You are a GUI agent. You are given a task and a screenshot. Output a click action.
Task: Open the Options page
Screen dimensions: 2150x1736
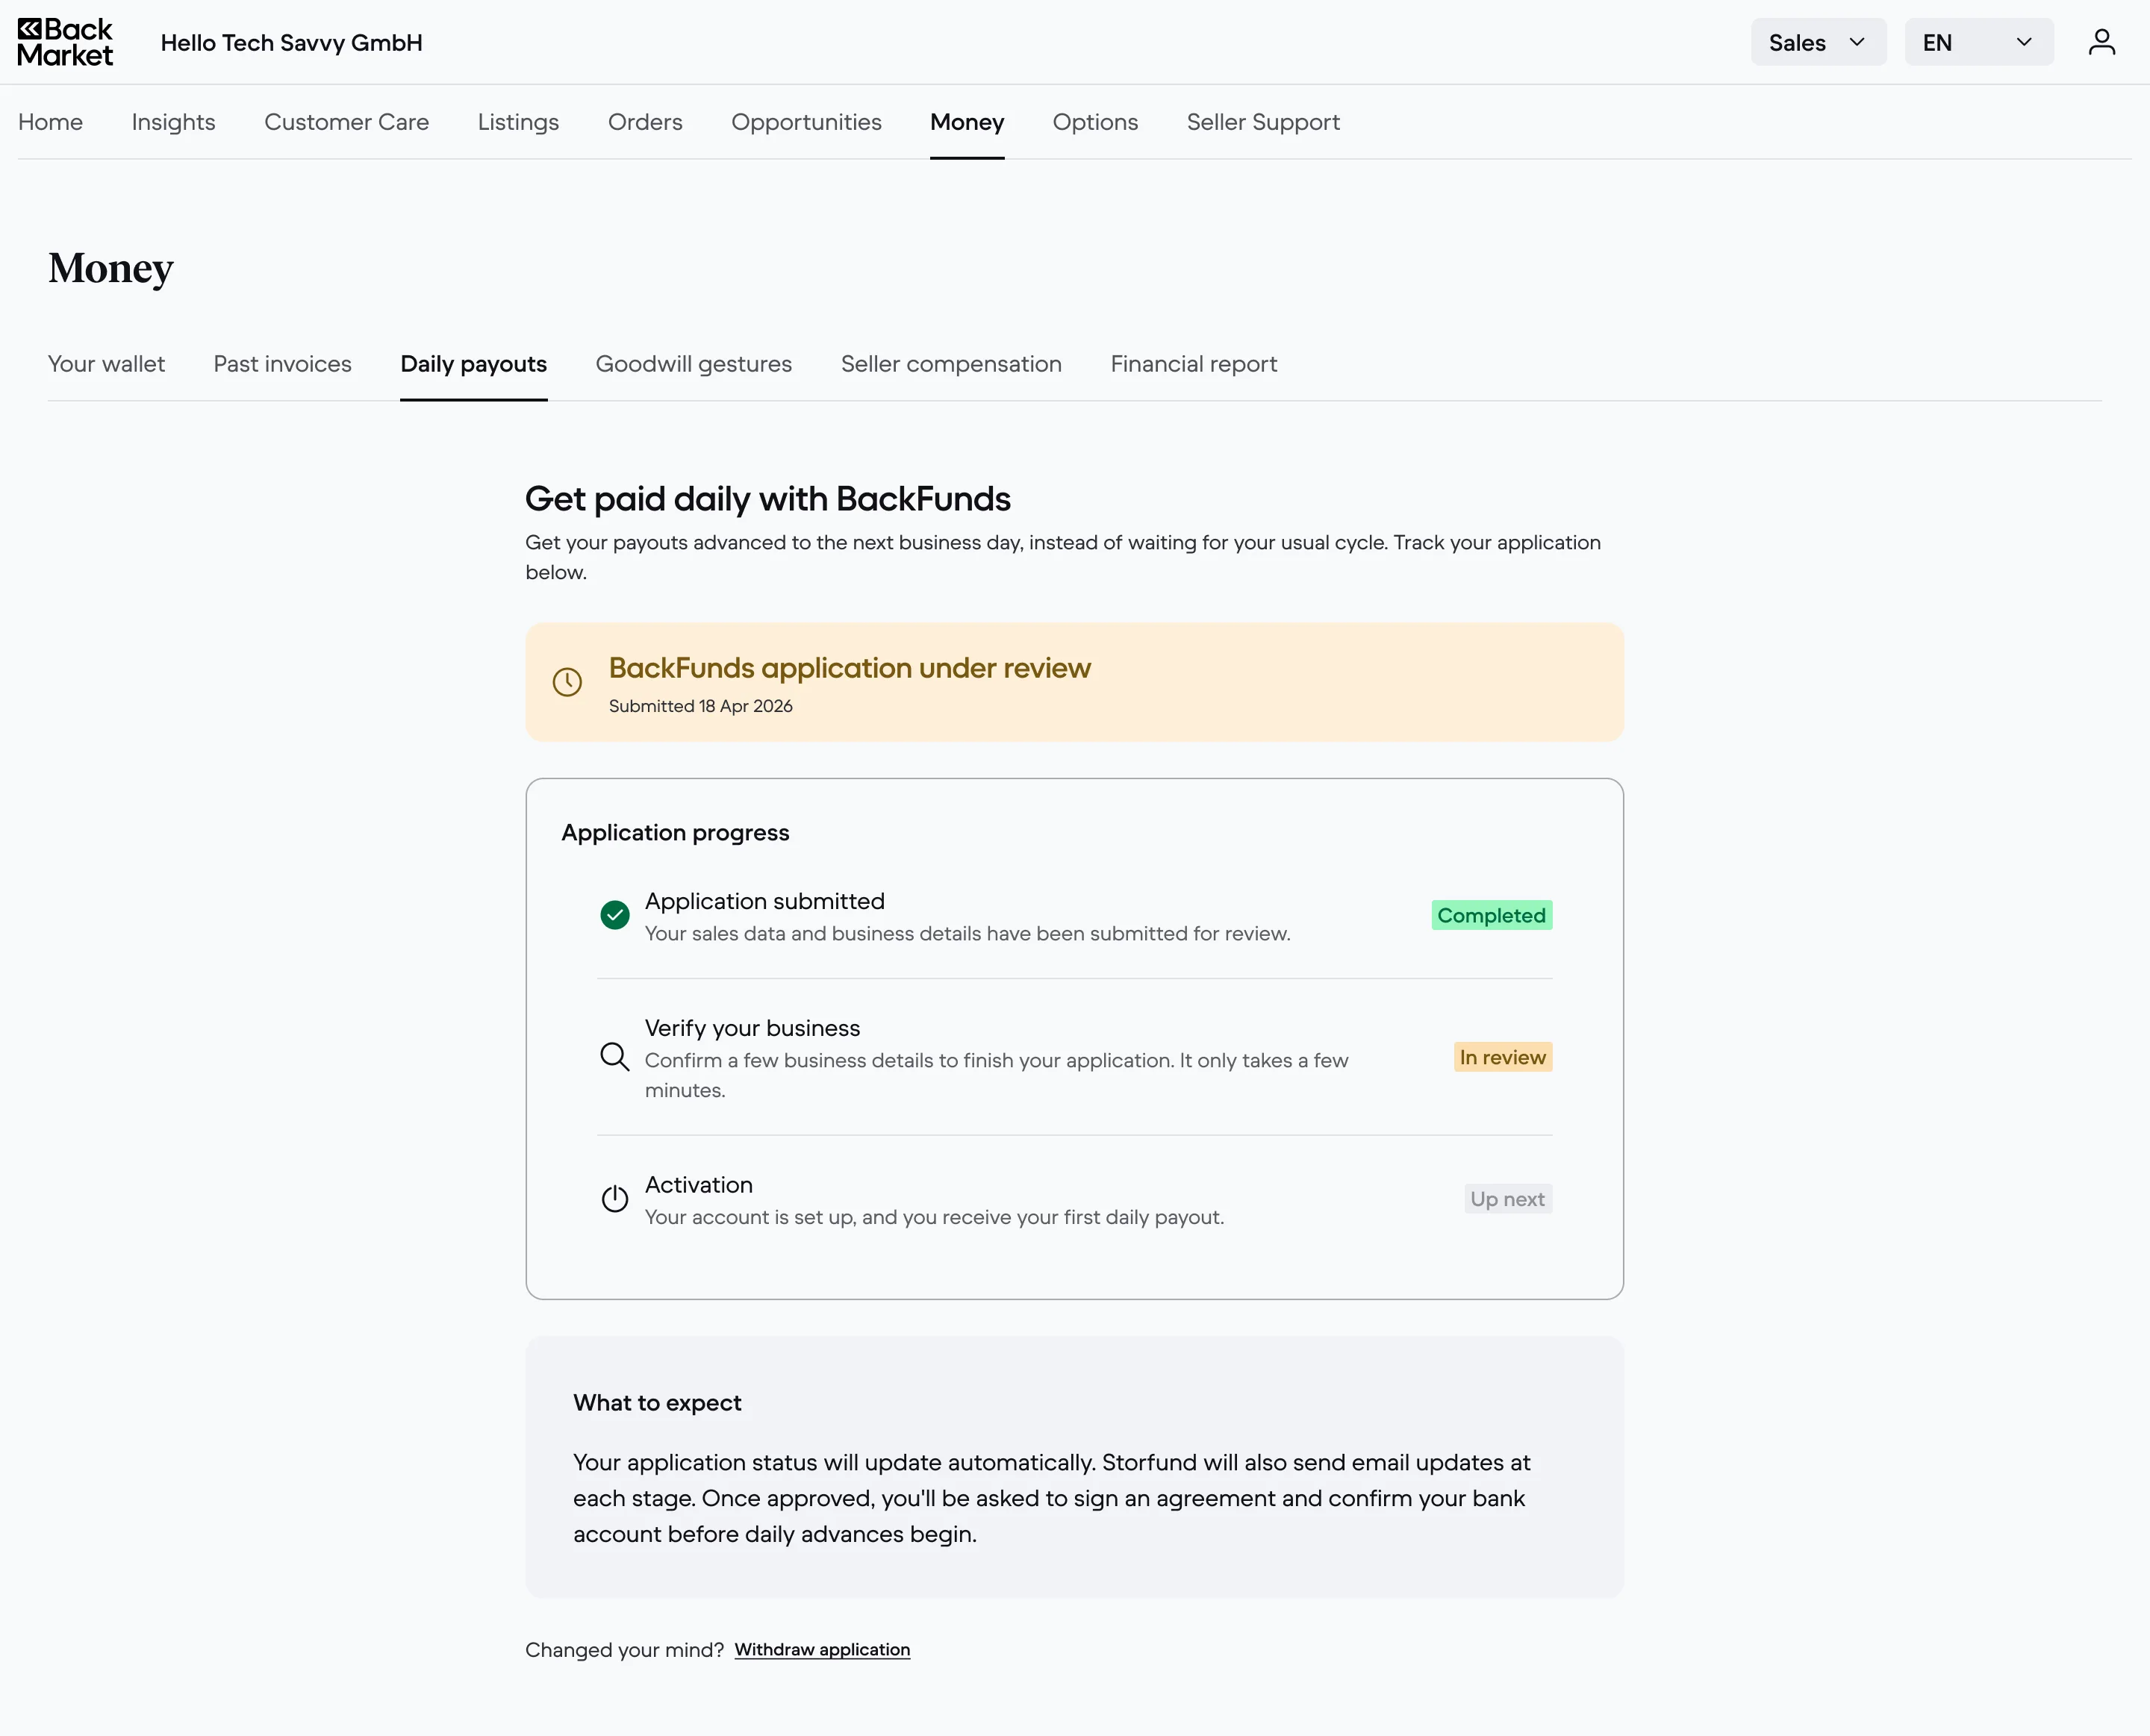pos(1095,122)
